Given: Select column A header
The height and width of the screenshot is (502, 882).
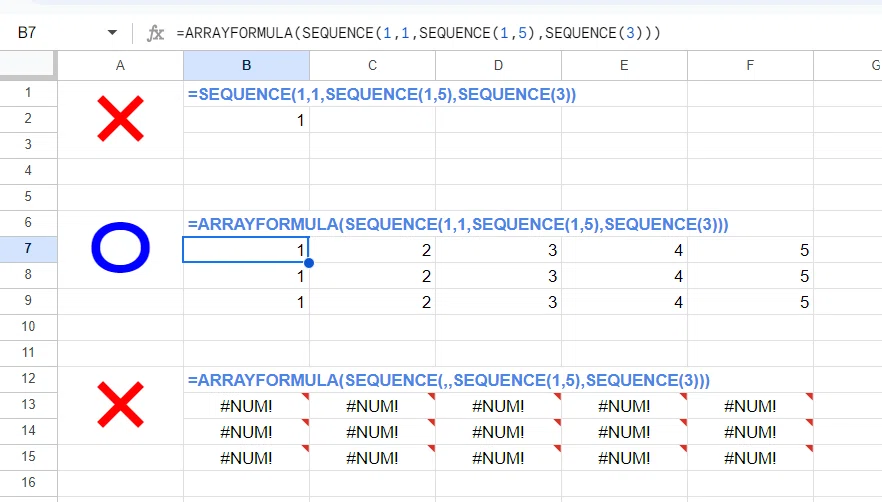Looking at the screenshot, I should click(120, 65).
